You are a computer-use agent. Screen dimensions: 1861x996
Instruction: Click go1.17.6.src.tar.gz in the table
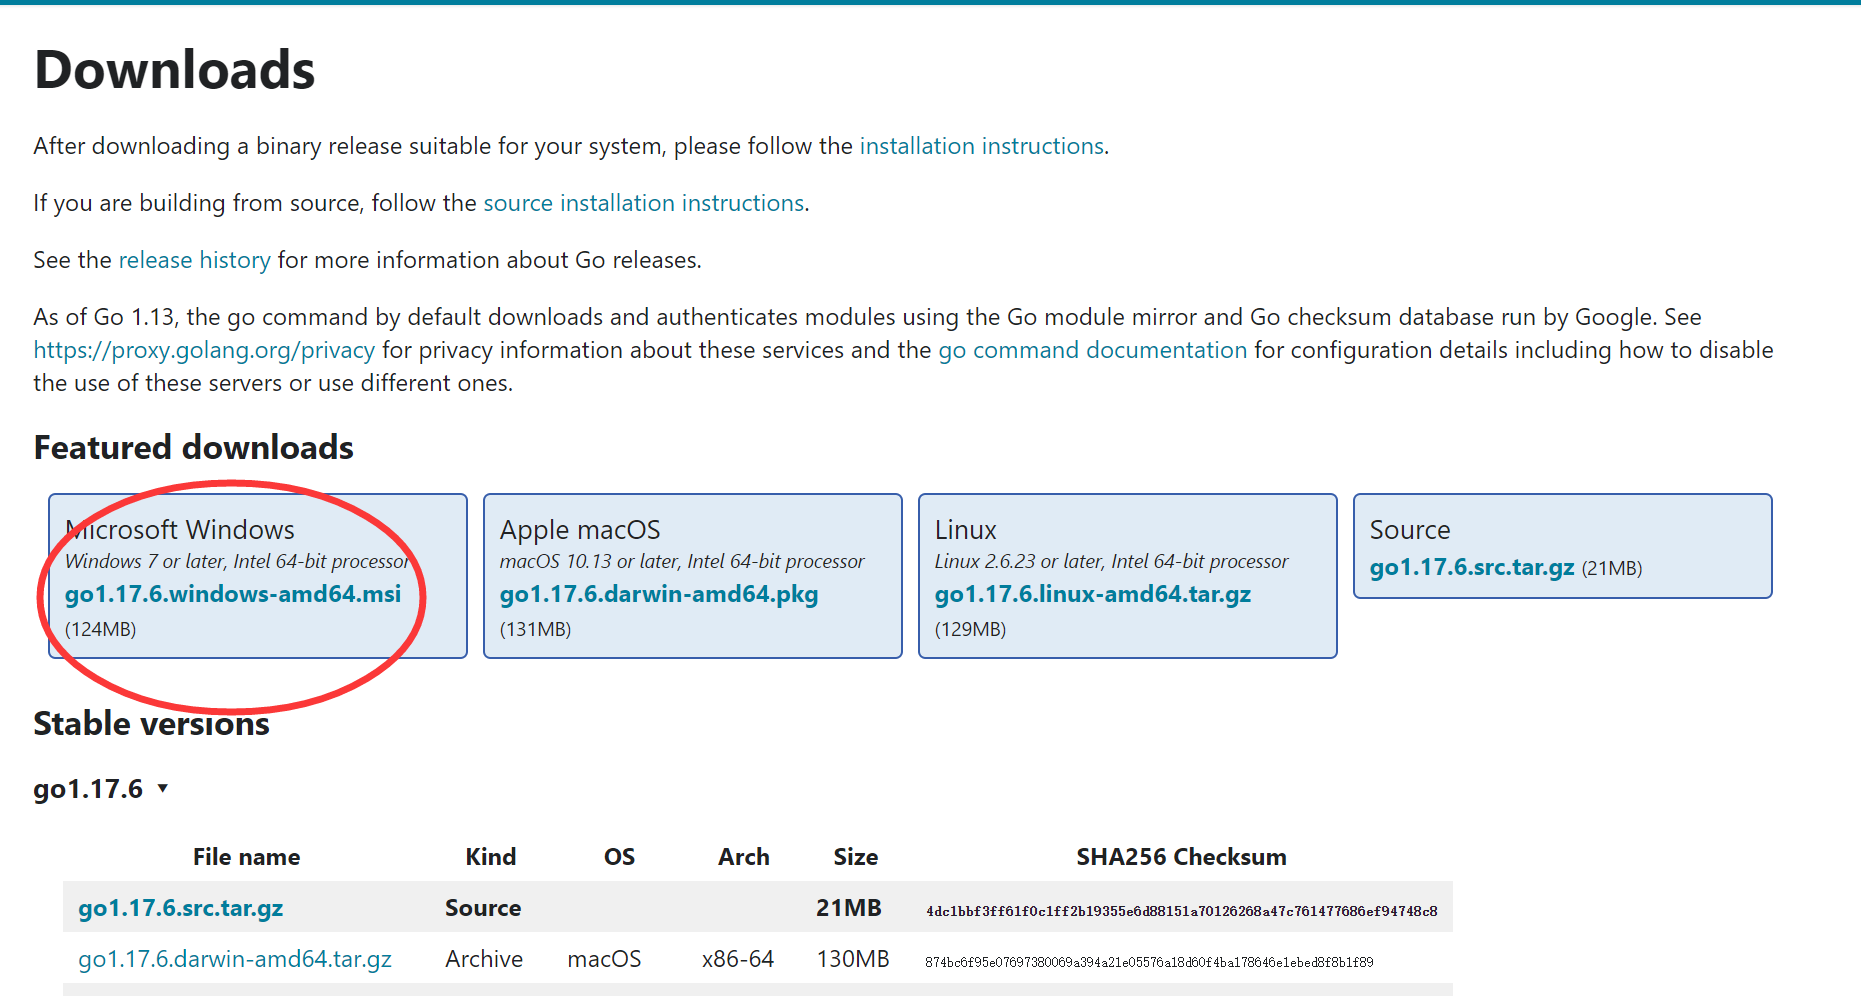point(181,908)
